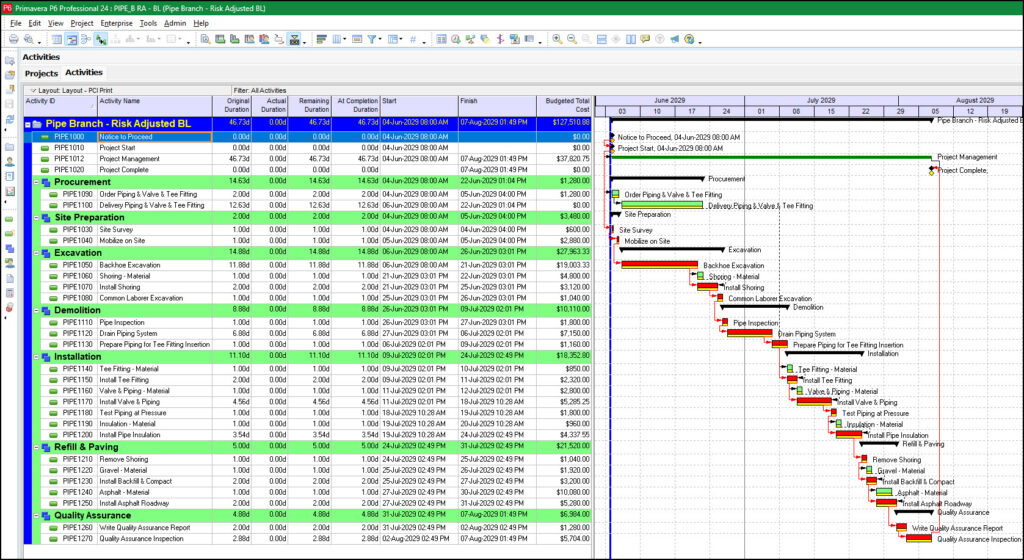This screenshot has width=1024, height=560.
Task: Click the Level Resources toolbar icon
Action: pos(470,39)
